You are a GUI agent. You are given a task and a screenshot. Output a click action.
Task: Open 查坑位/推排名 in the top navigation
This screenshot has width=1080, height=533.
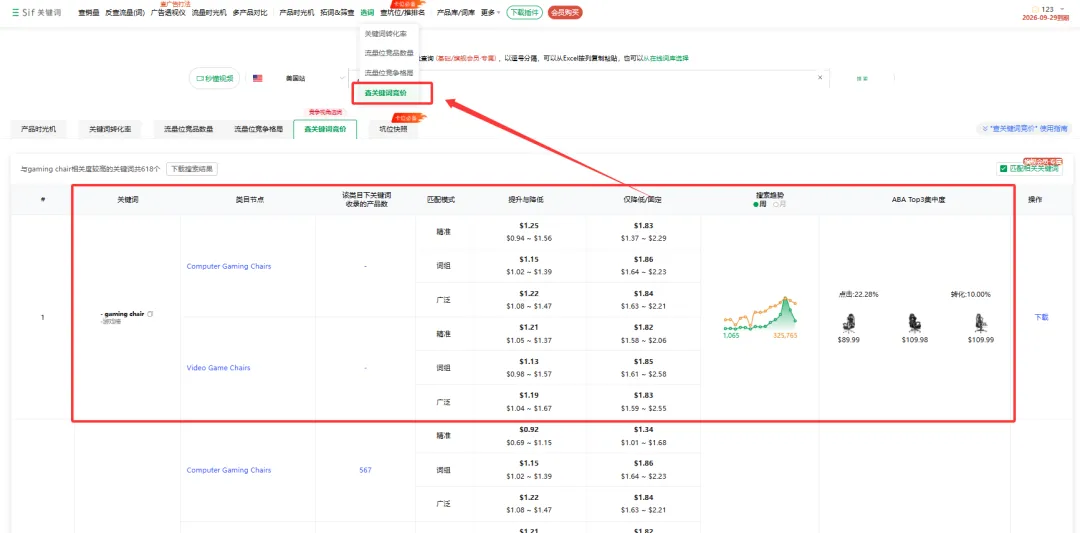[x=402, y=12]
